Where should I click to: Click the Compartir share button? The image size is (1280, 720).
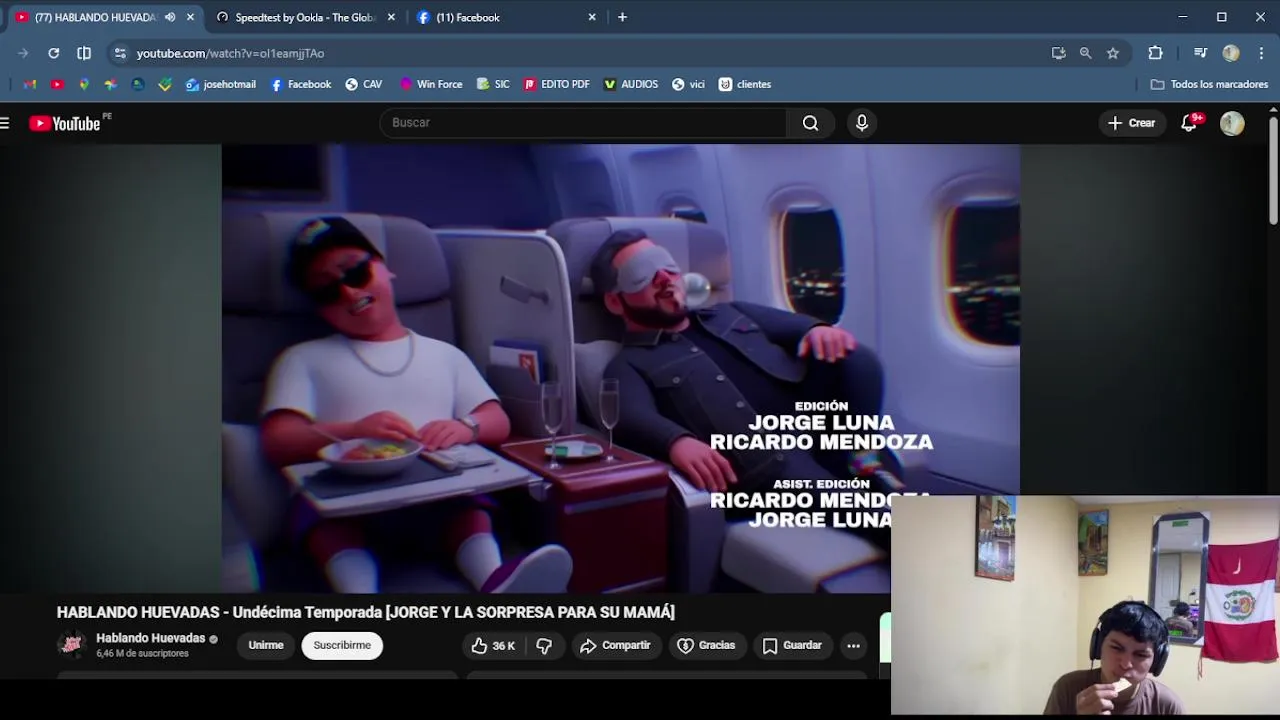(615, 646)
